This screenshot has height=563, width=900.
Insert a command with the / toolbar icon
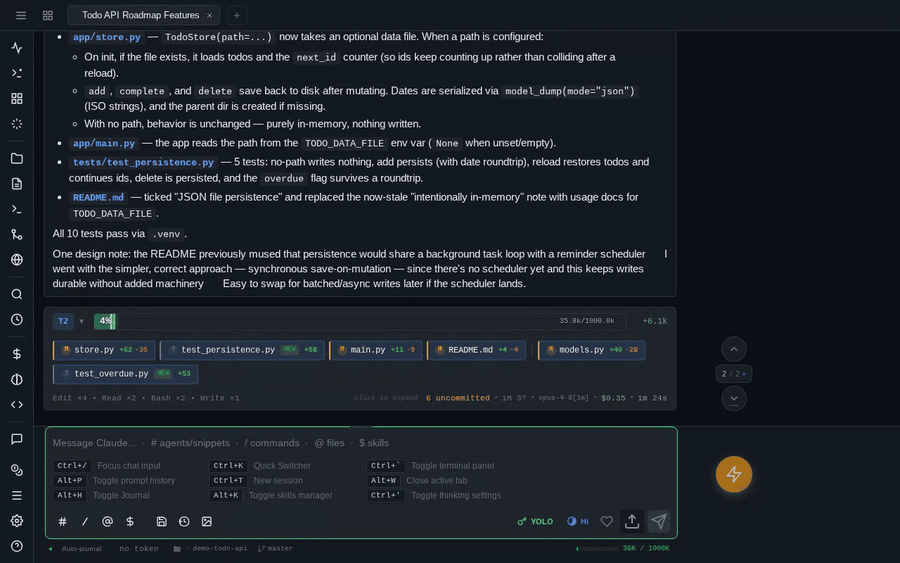click(85, 522)
